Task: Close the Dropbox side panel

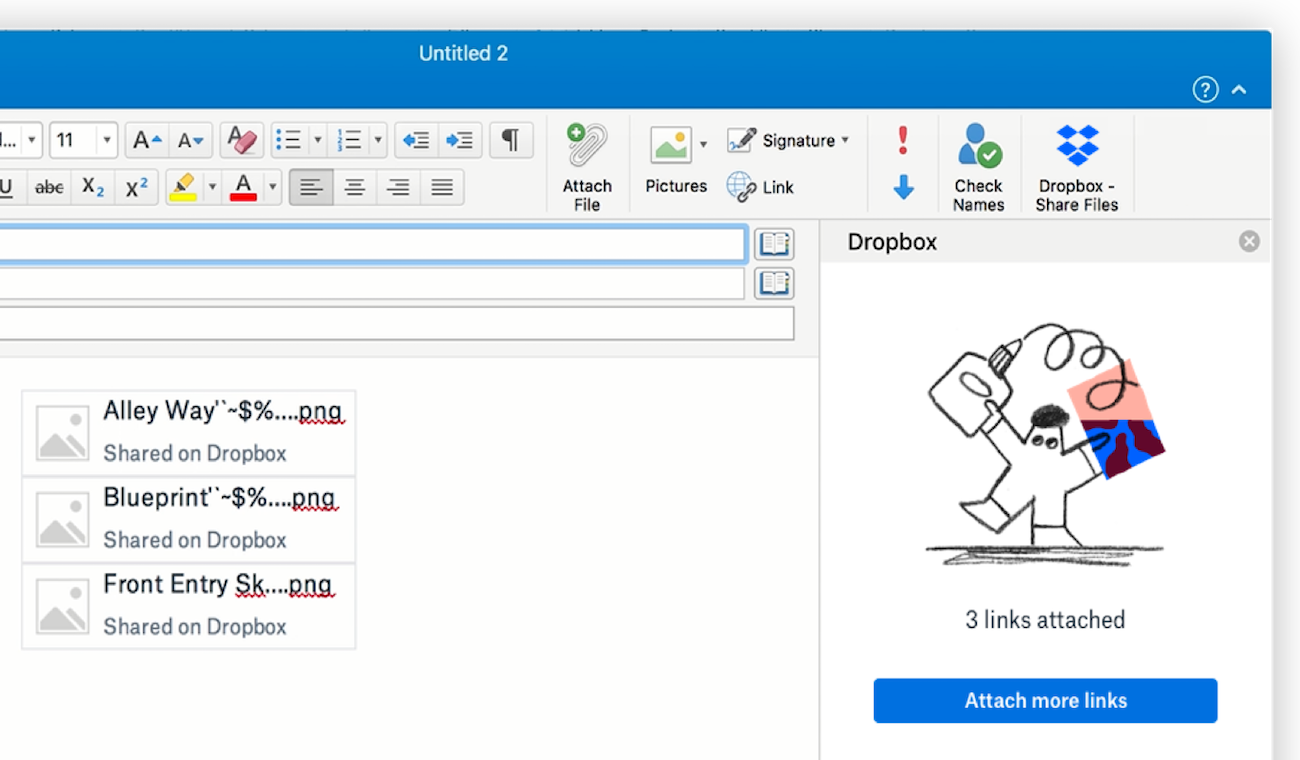Action: 1249,241
